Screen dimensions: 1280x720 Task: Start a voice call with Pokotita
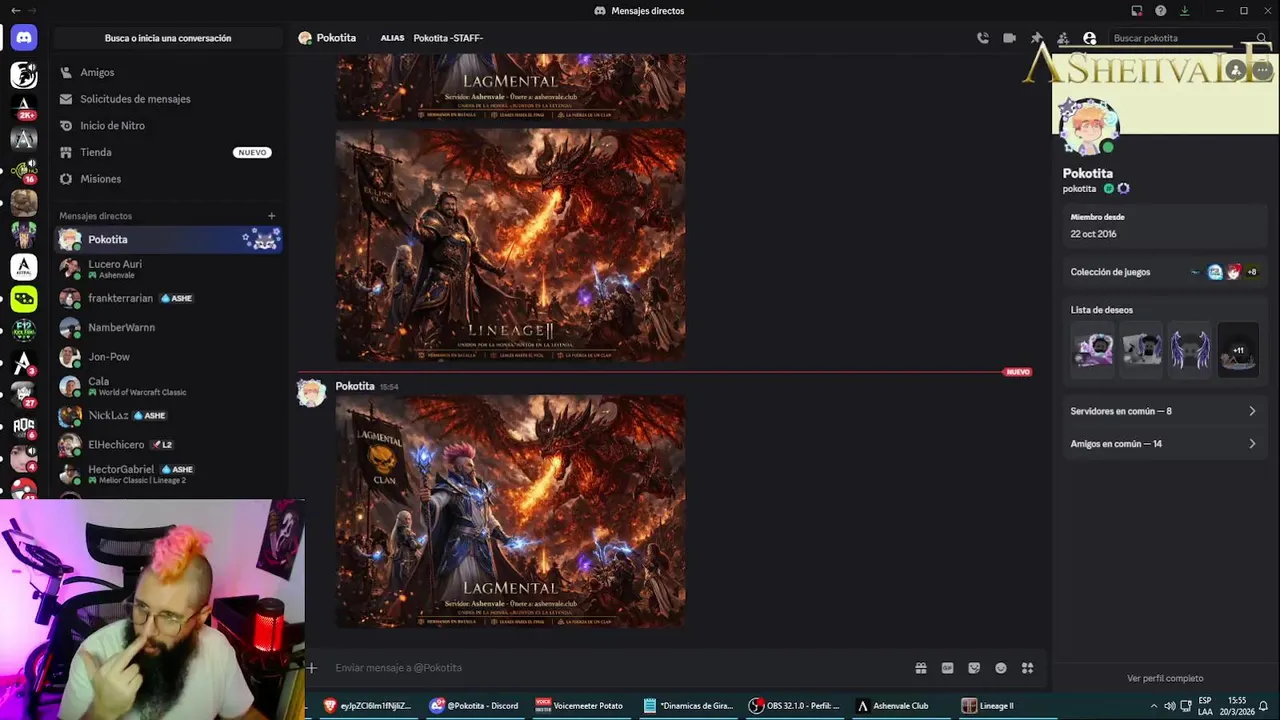point(983,38)
